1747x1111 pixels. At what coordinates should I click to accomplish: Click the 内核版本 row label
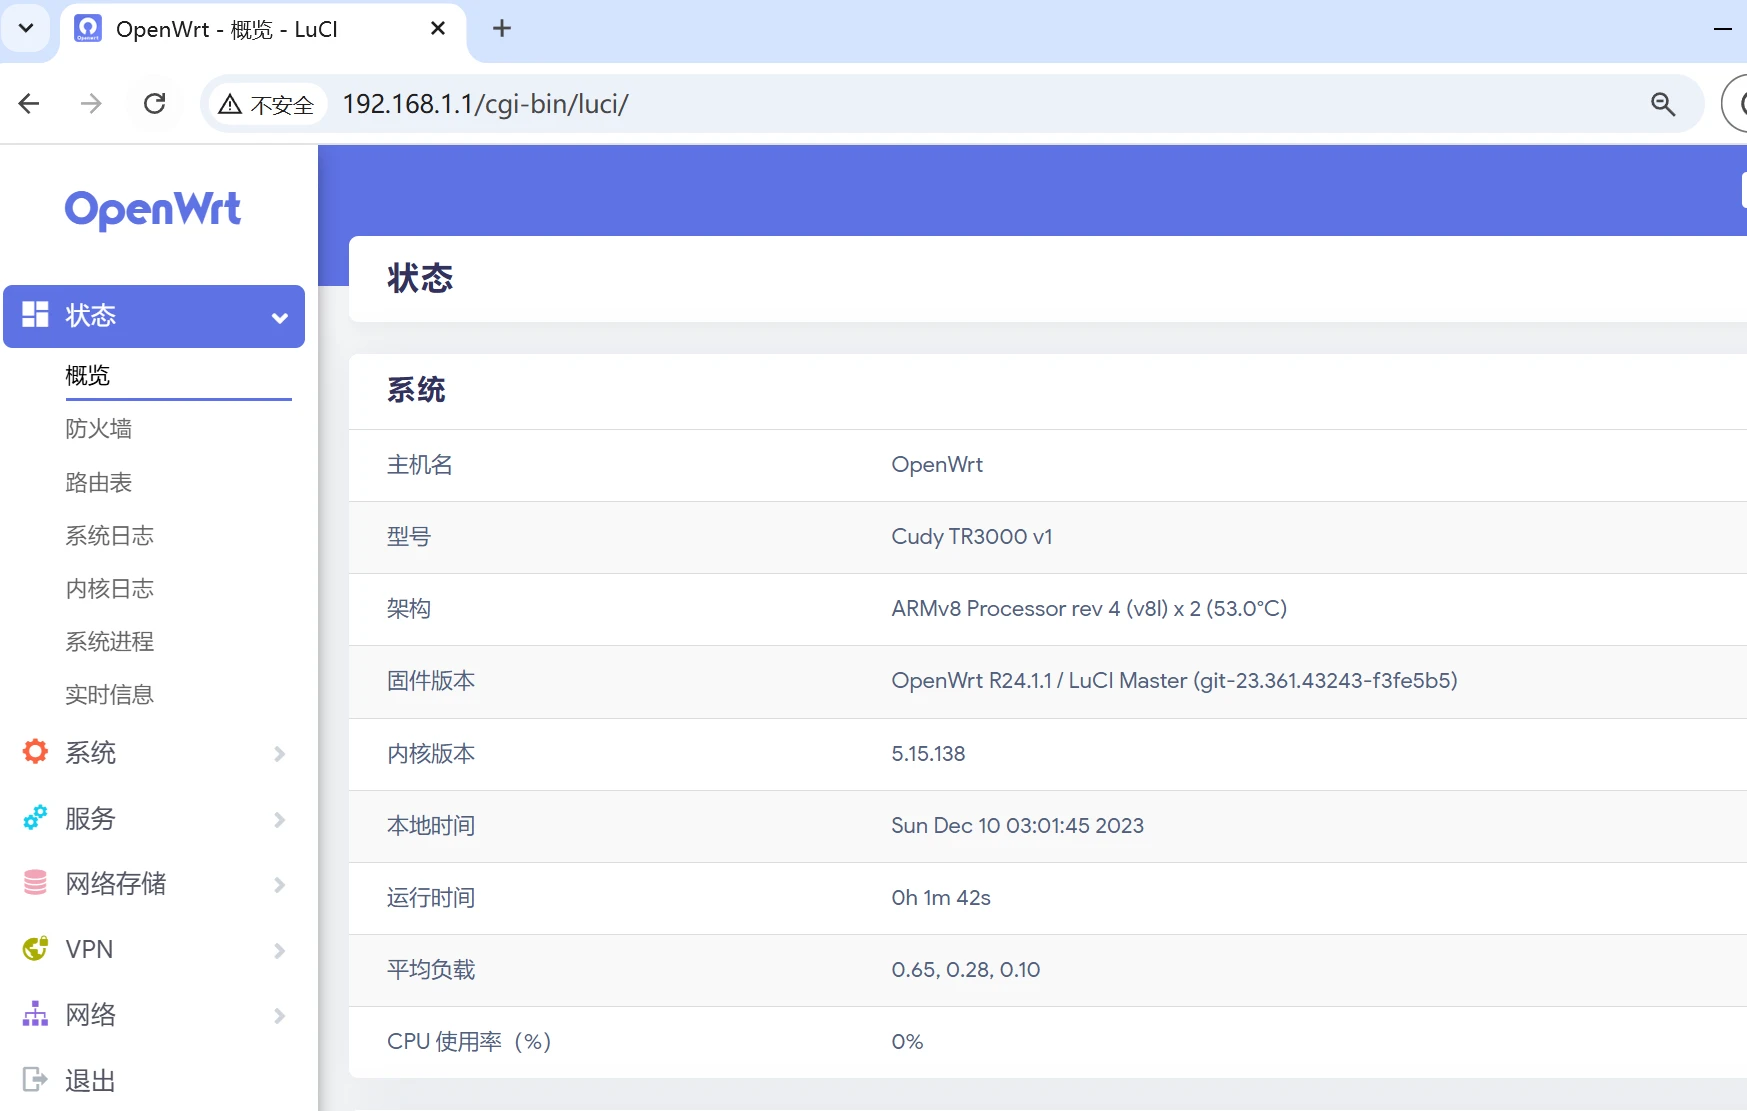[x=431, y=754]
